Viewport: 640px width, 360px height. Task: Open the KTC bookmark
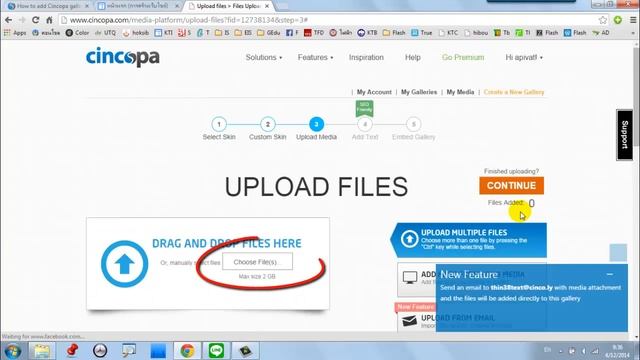tap(448, 33)
